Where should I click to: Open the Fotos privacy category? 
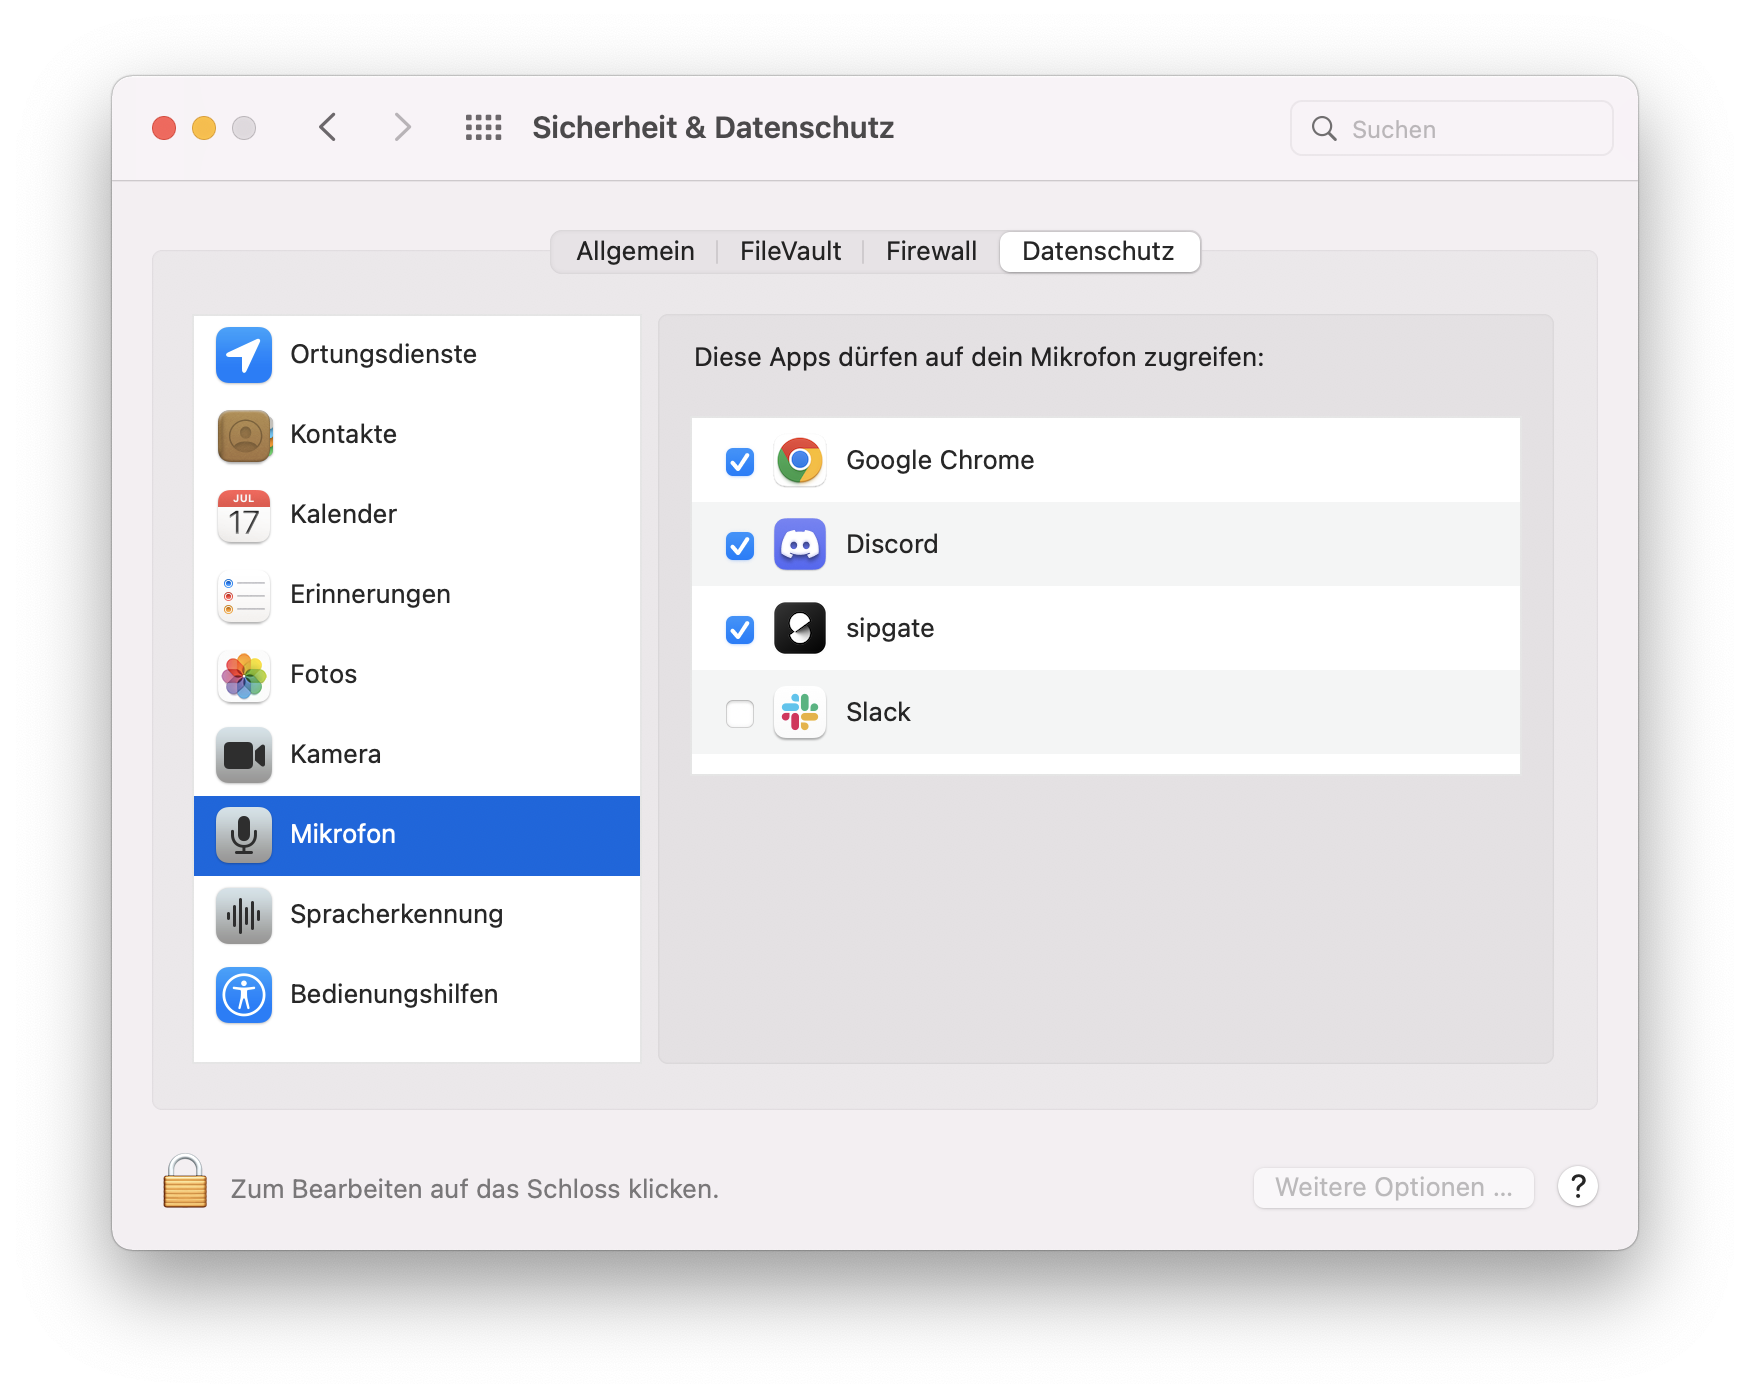[x=323, y=675]
